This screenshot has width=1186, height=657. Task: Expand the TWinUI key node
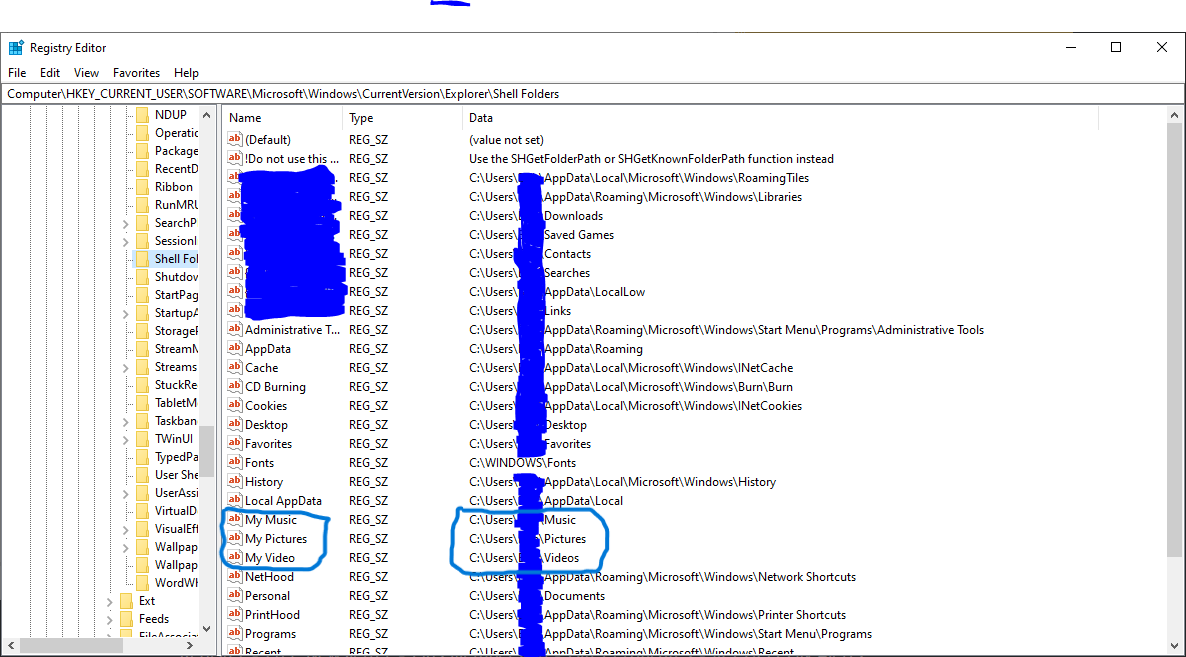point(125,439)
